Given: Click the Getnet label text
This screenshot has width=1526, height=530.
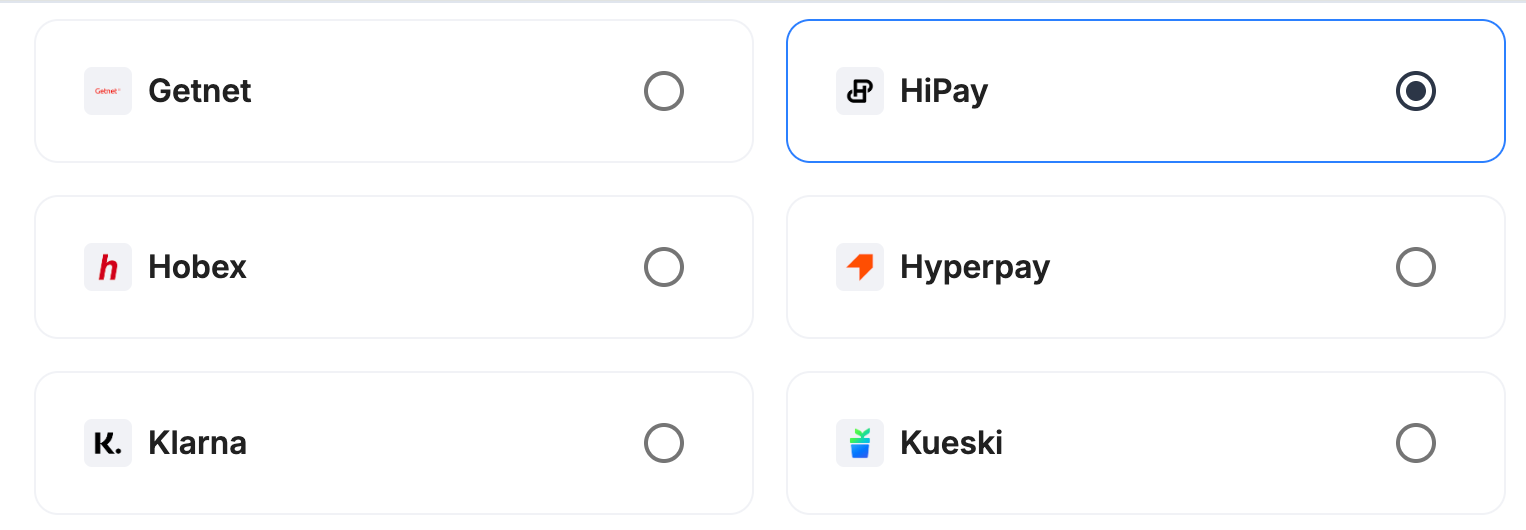Looking at the screenshot, I should [x=200, y=91].
